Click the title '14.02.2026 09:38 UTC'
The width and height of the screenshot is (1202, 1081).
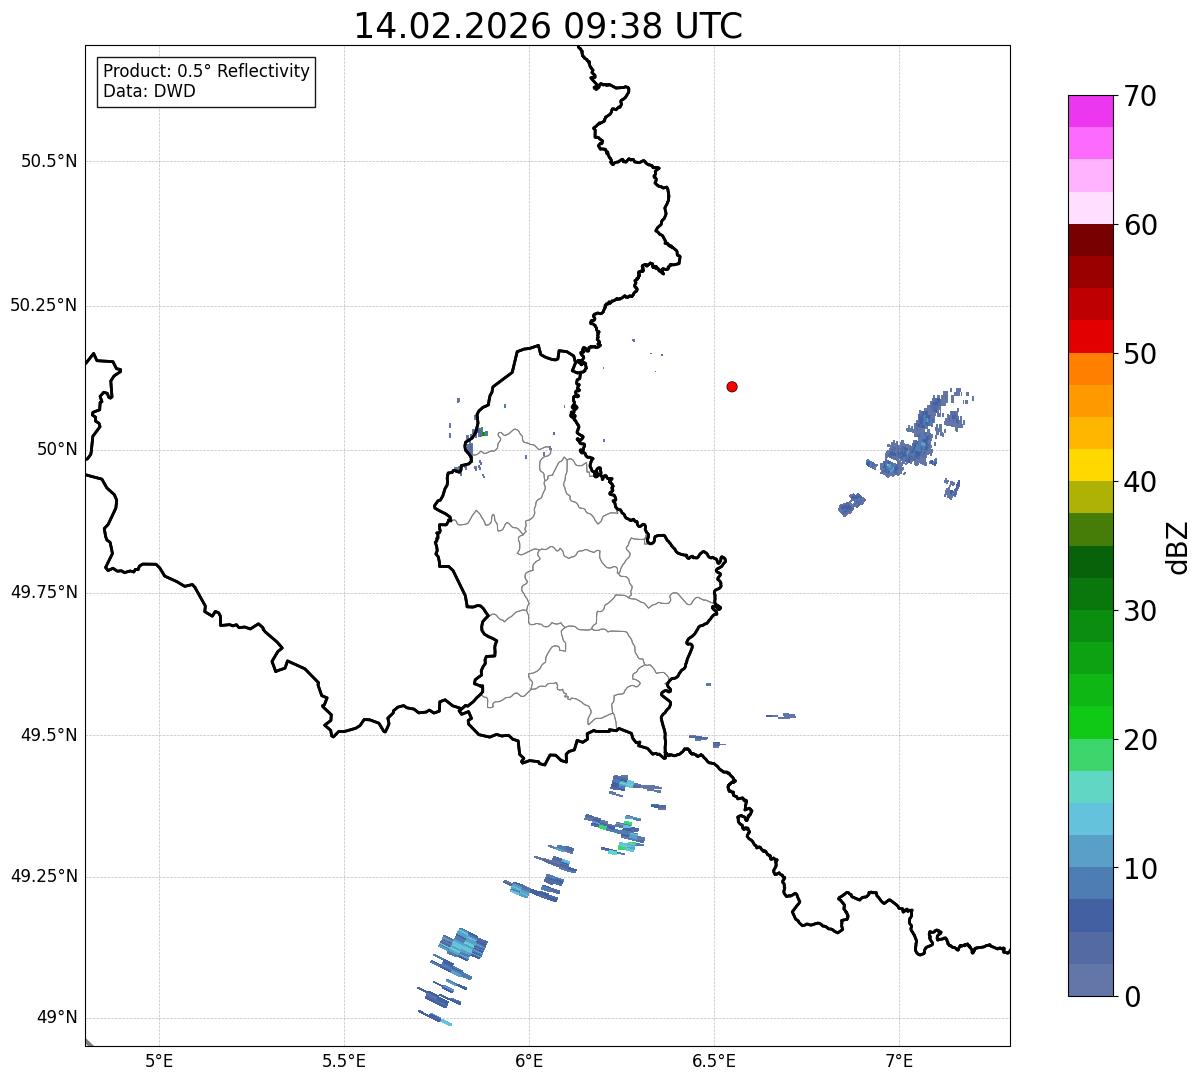coord(548,25)
